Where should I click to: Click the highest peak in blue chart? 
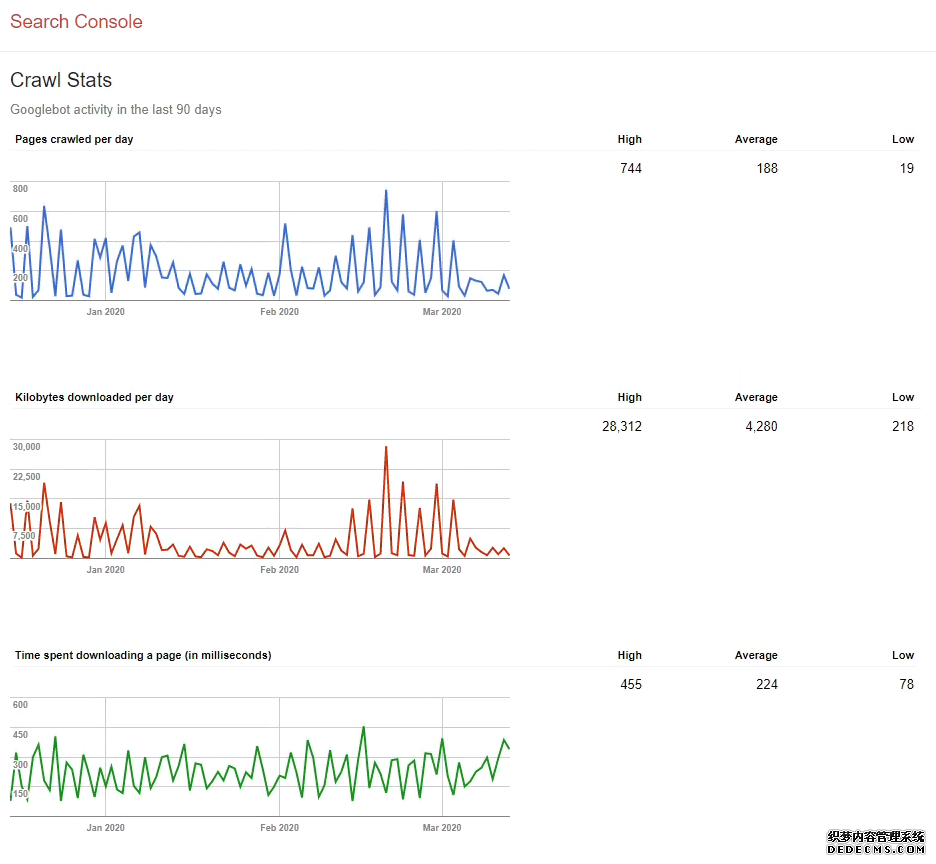pyautogui.click(x=386, y=192)
